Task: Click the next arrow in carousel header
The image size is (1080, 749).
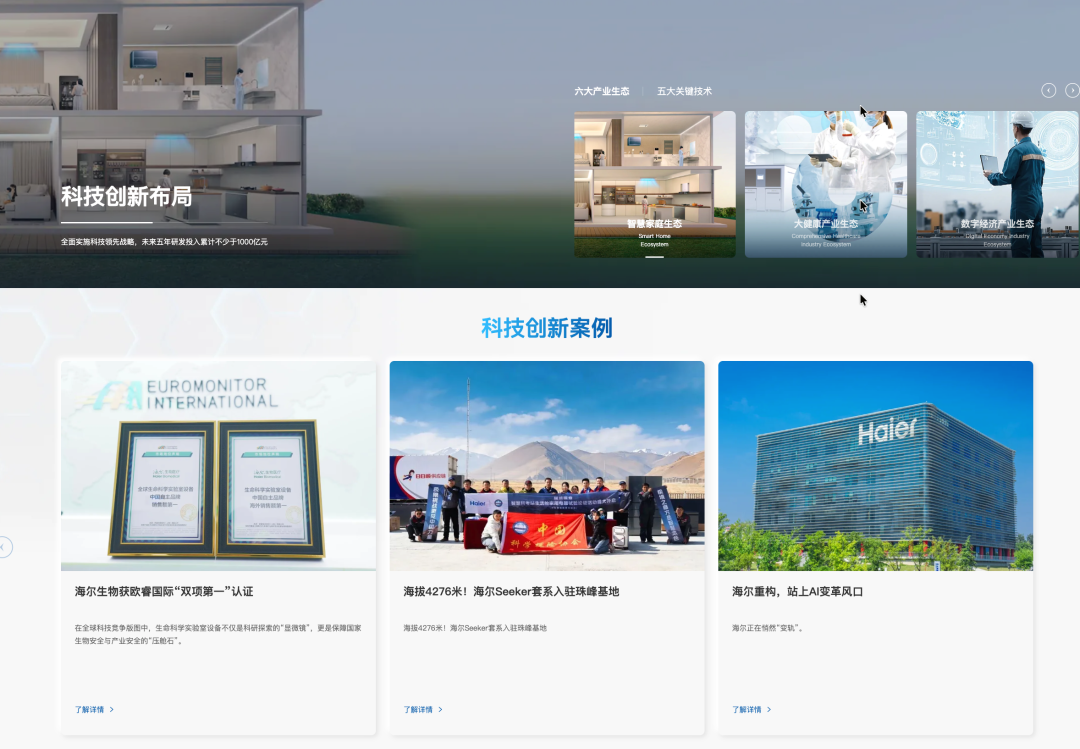Action: 1072,90
